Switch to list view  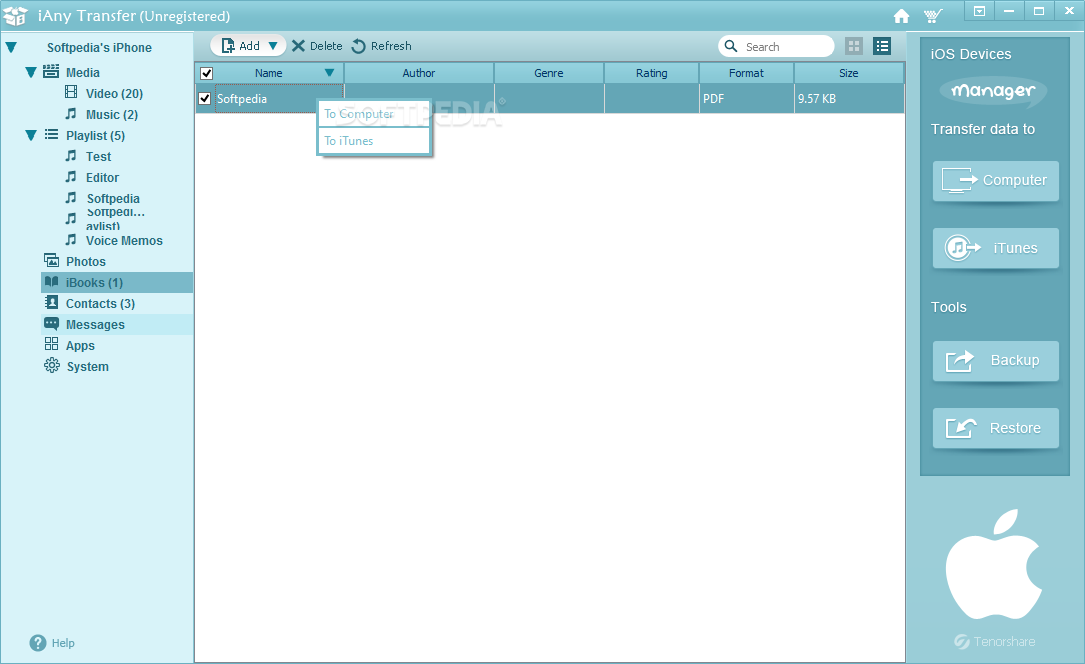click(882, 46)
